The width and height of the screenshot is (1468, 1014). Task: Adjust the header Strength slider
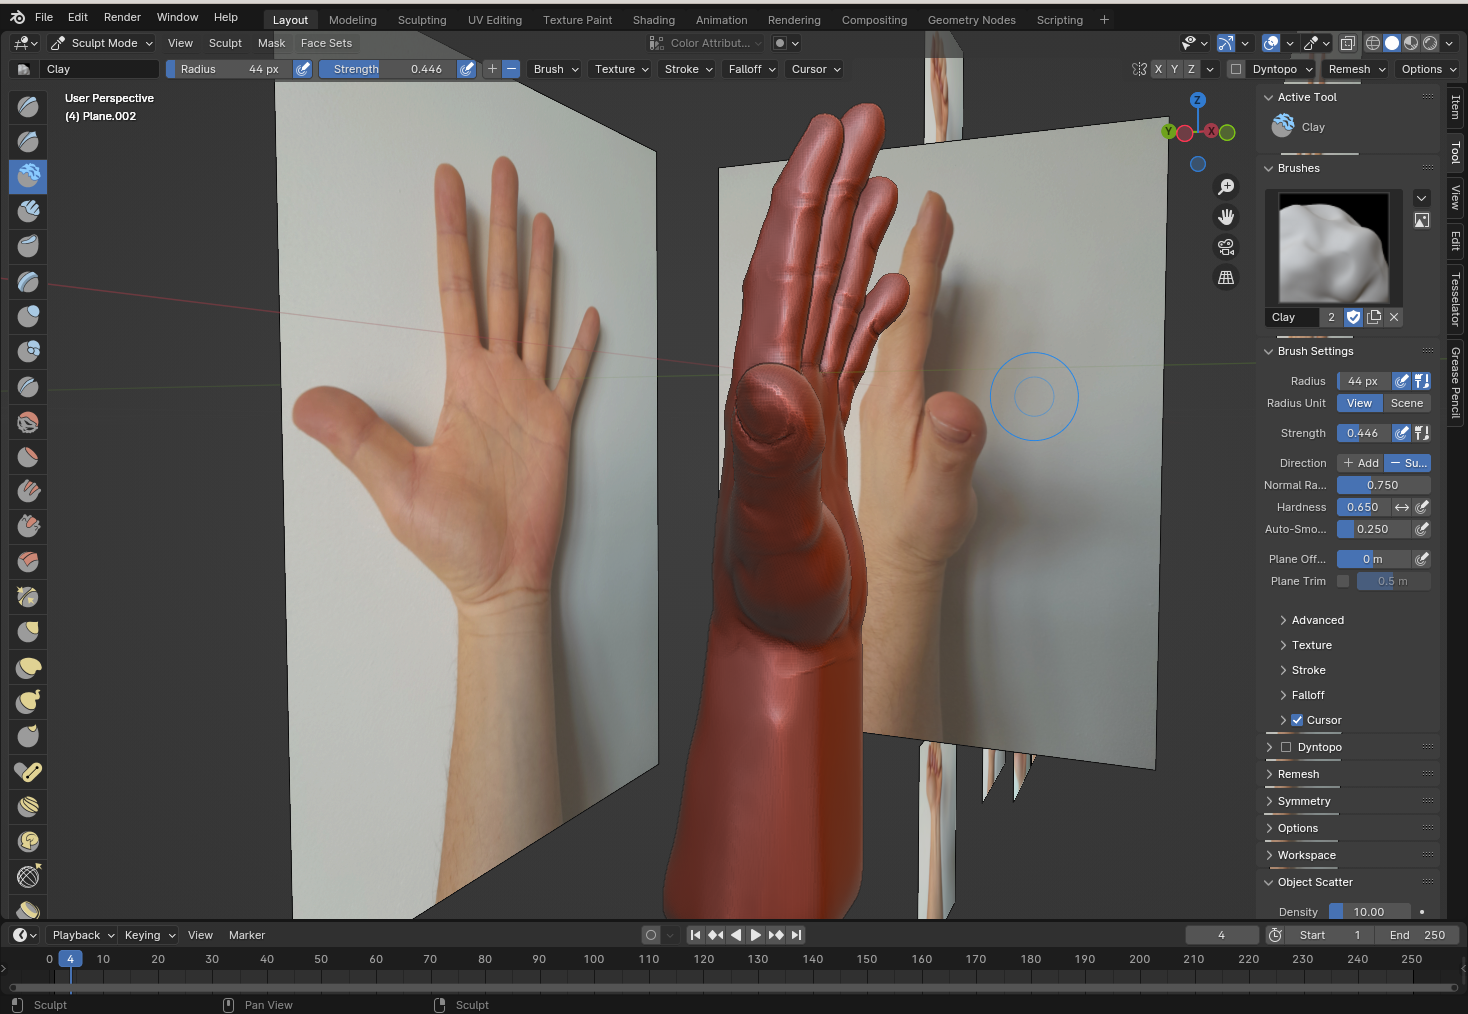point(388,69)
